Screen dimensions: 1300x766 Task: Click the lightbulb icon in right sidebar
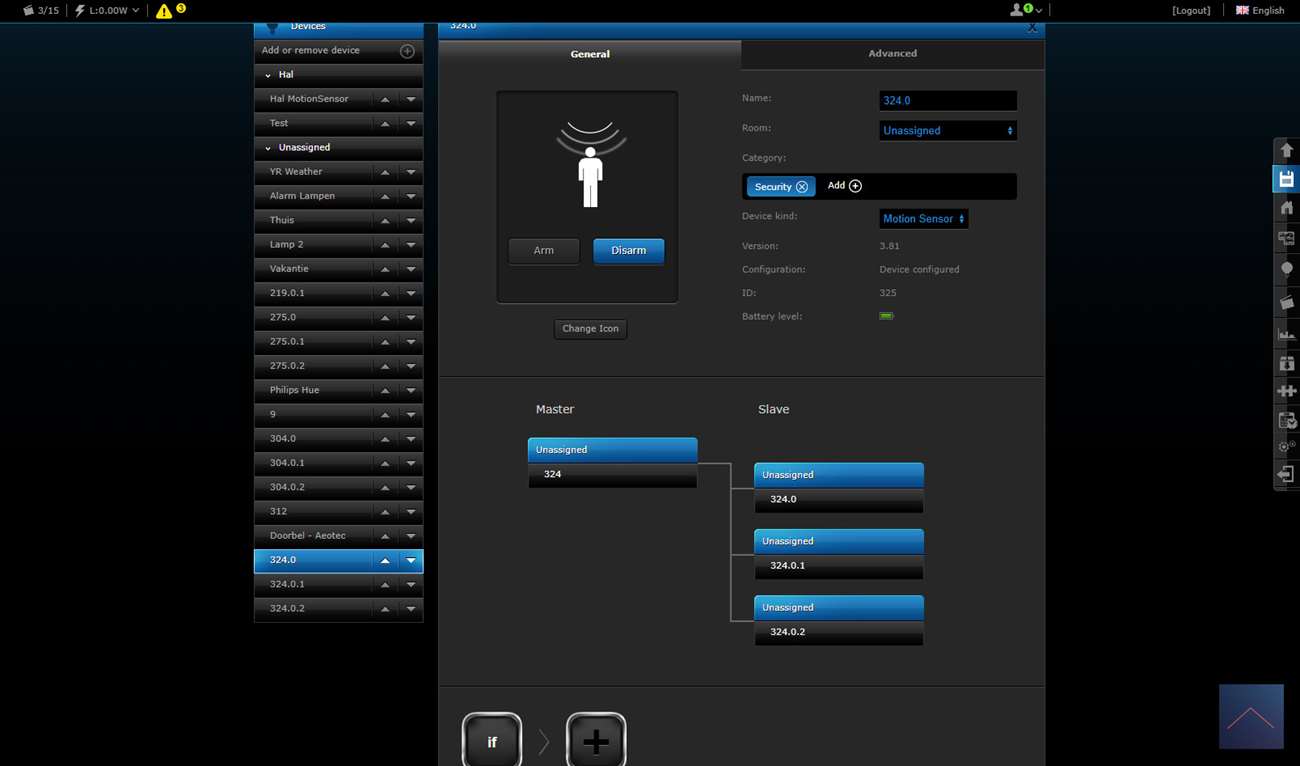tap(1286, 270)
